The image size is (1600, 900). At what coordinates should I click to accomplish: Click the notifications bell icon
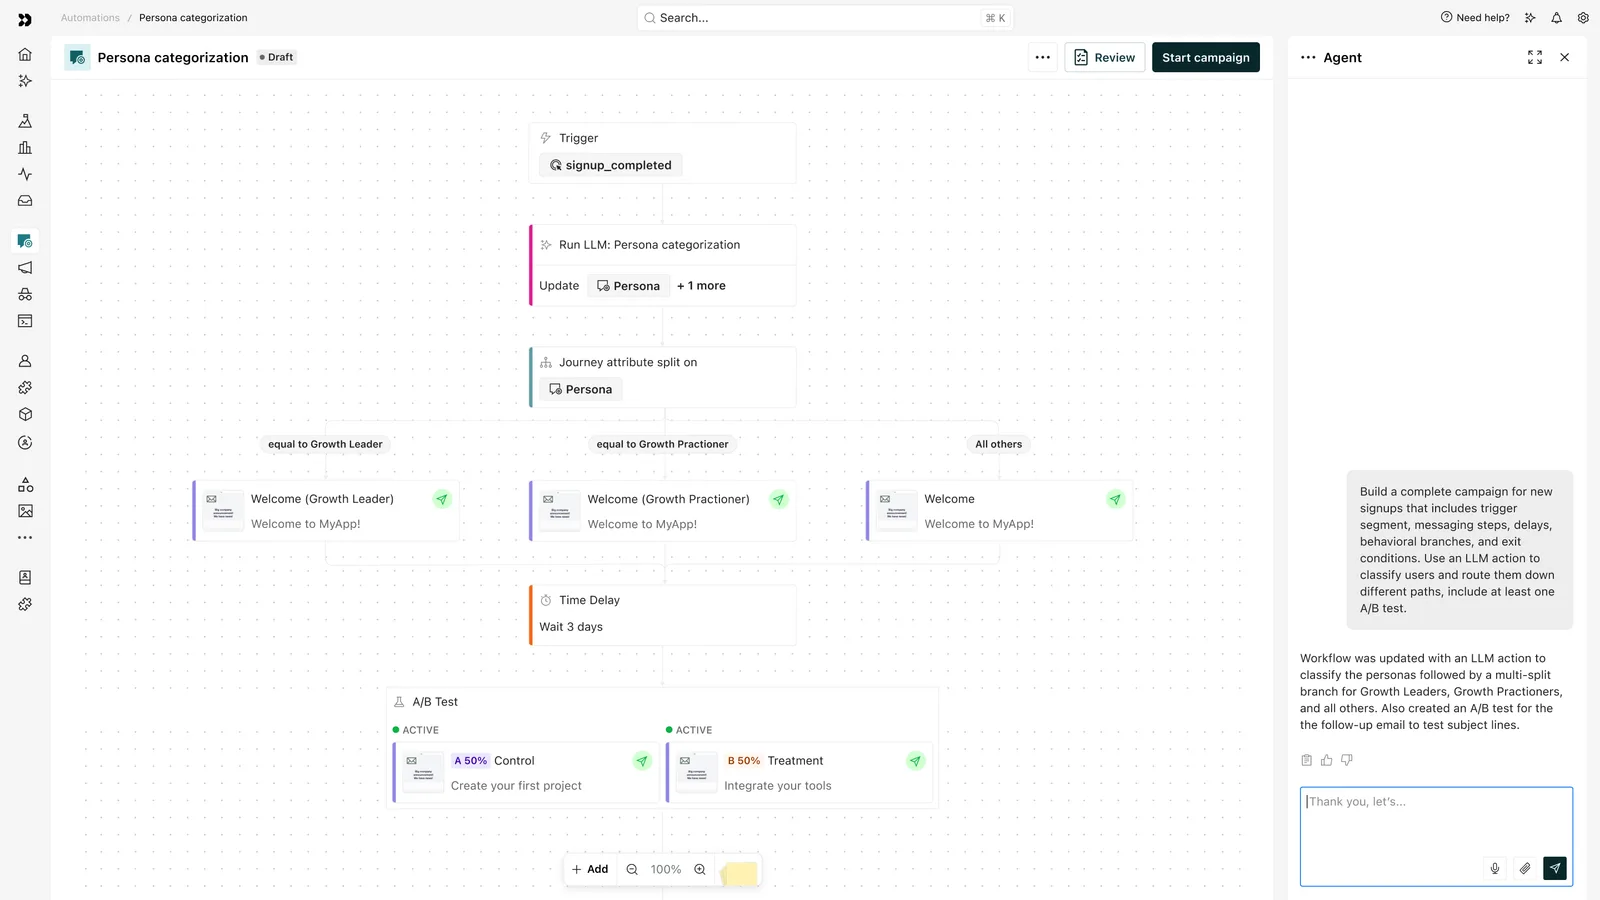pyautogui.click(x=1556, y=18)
